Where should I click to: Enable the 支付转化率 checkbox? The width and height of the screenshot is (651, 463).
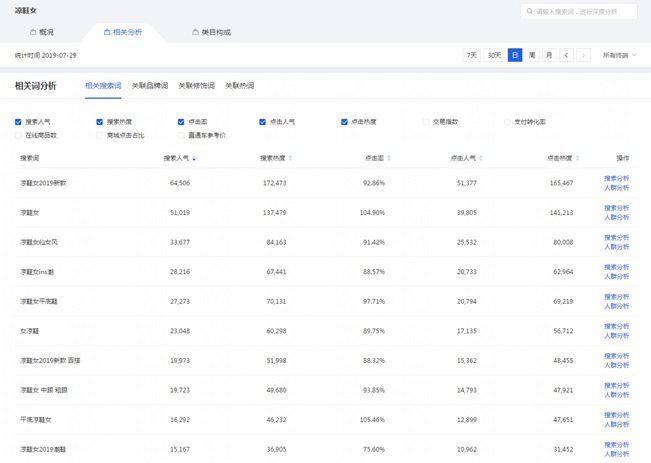[x=508, y=122]
